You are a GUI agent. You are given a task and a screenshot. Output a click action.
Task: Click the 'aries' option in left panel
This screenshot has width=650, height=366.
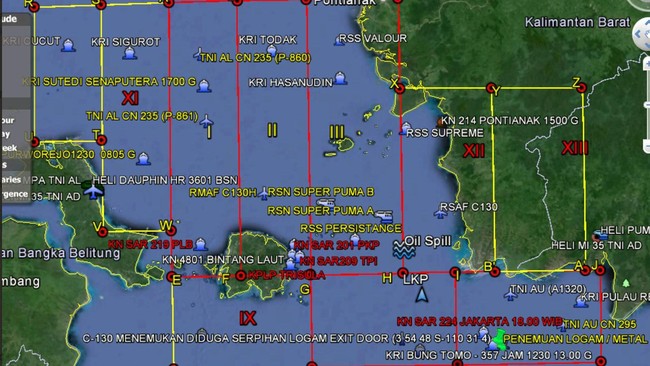11,179
